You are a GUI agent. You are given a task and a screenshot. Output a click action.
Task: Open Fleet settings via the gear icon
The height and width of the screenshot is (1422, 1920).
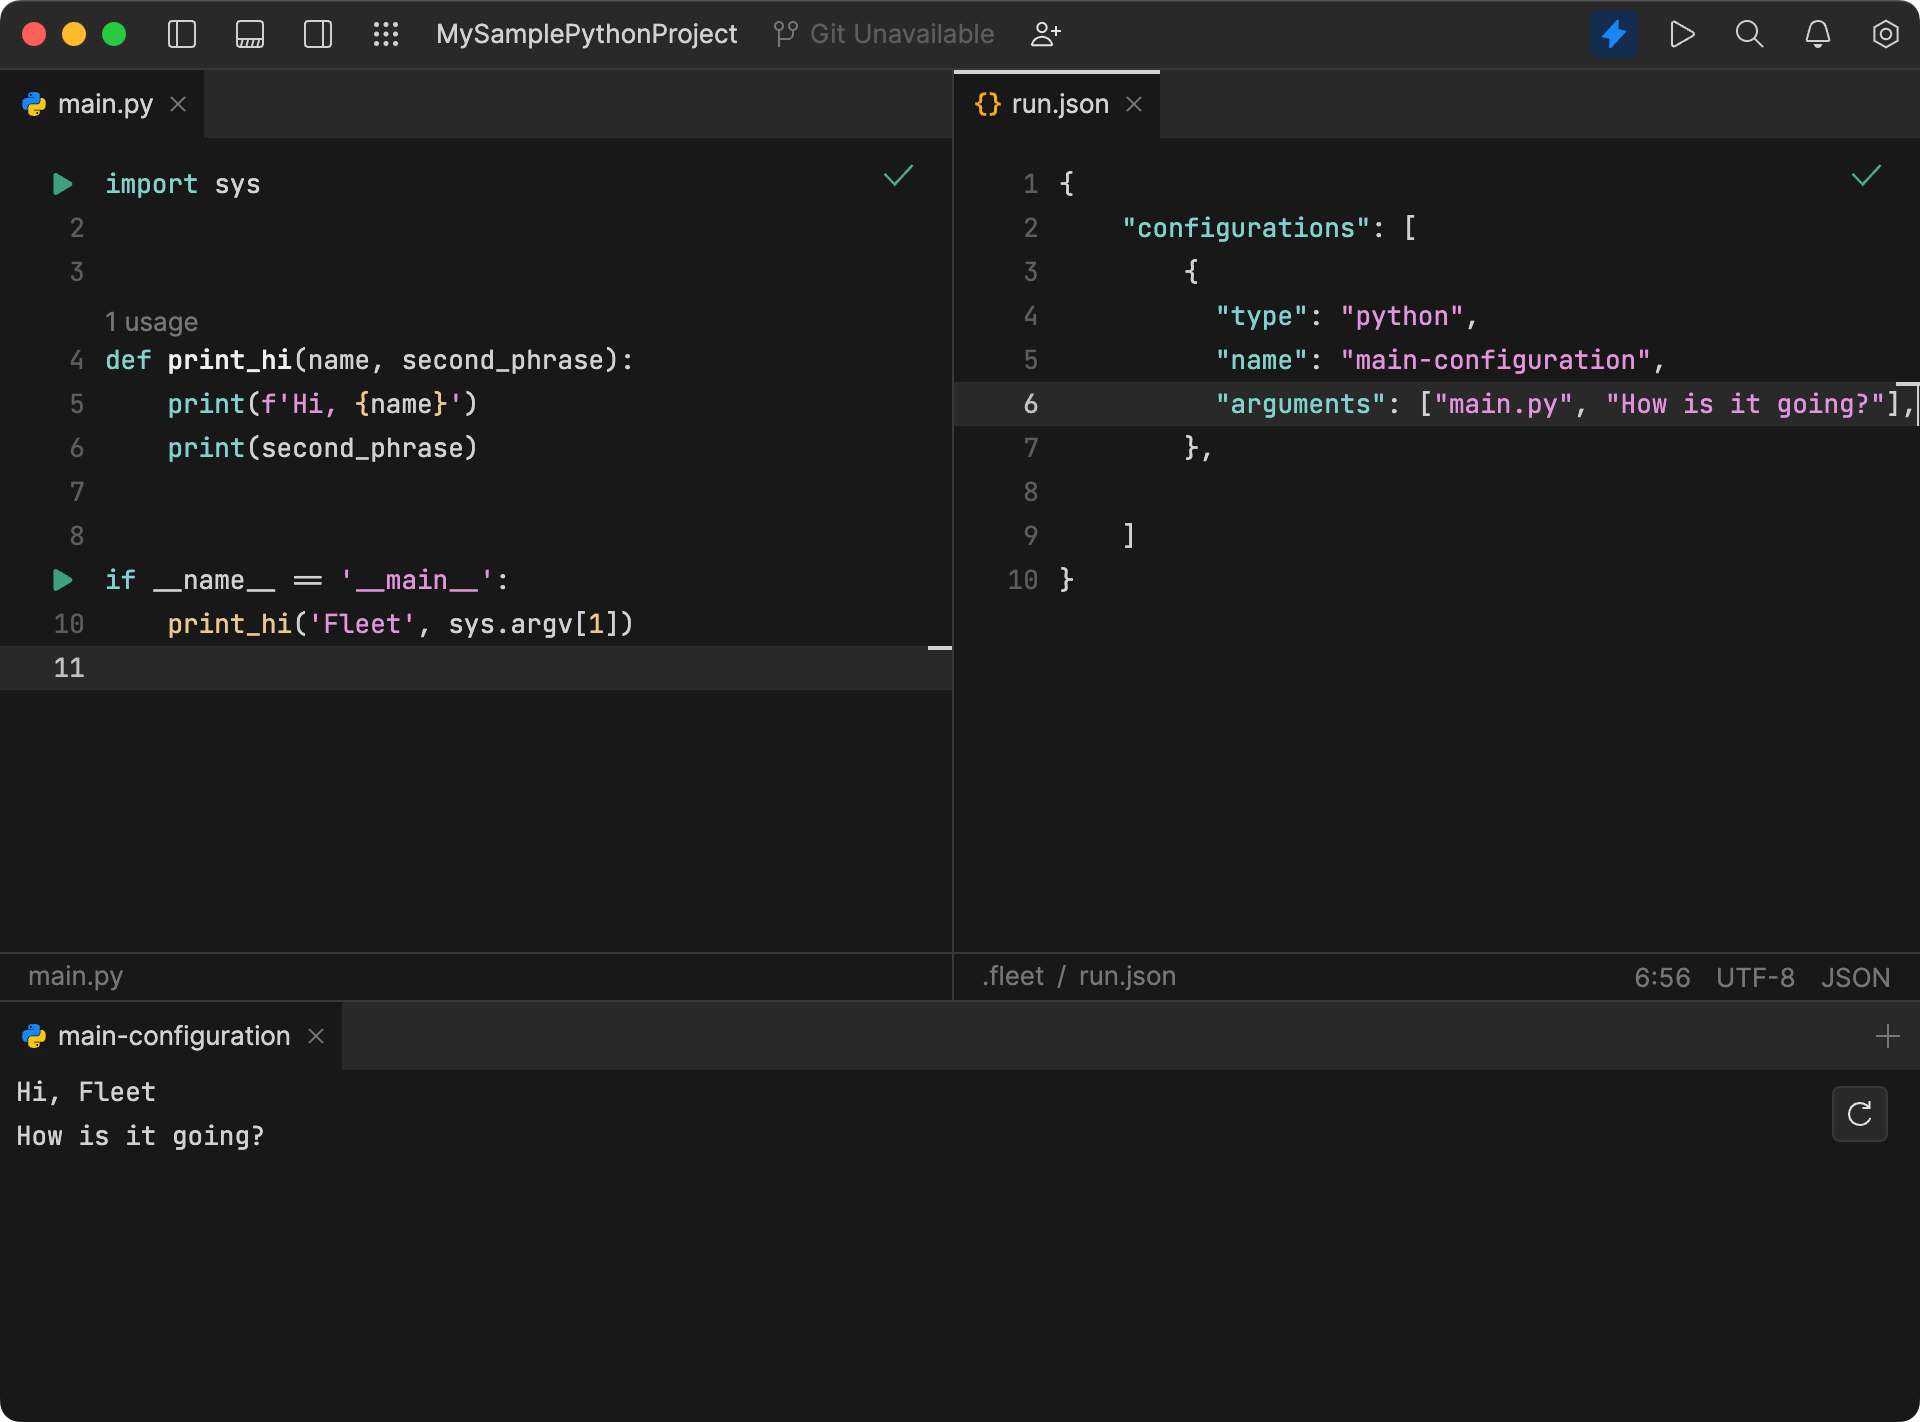(1885, 33)
